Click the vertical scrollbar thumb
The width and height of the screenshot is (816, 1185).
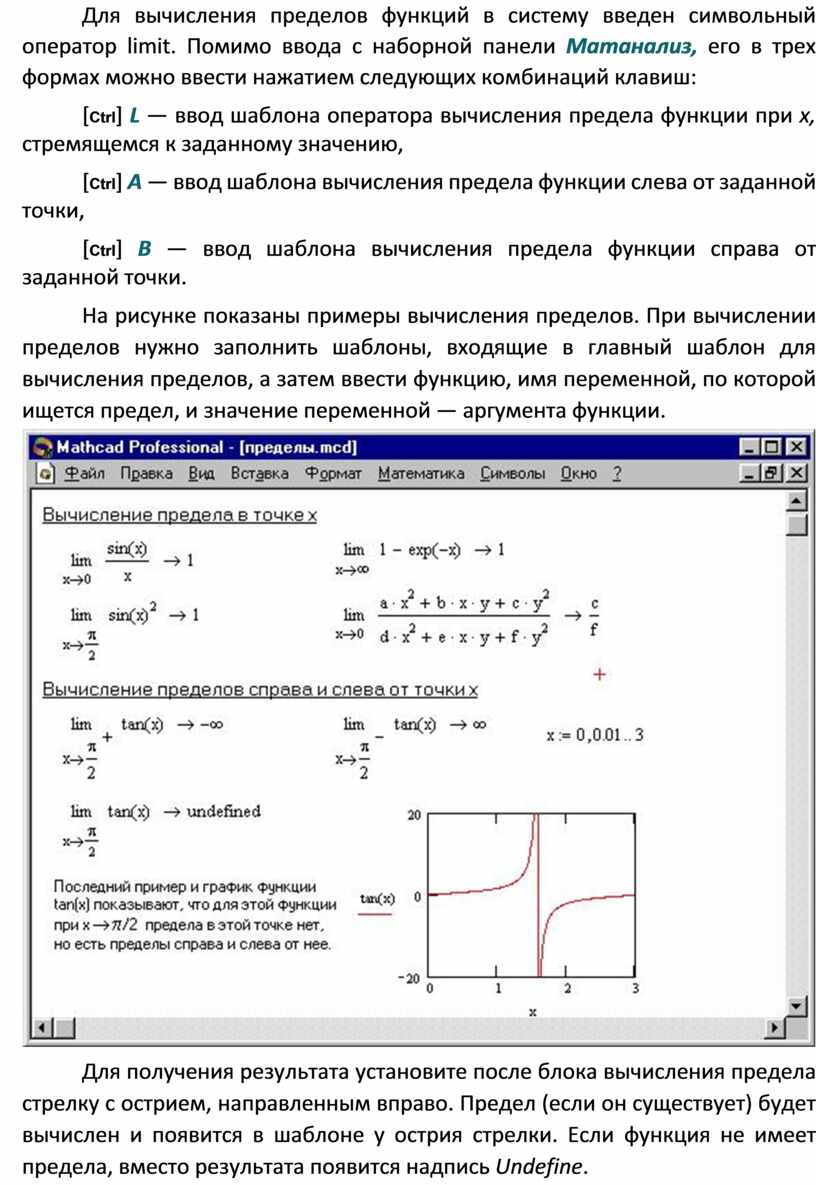tap(796, 524)
